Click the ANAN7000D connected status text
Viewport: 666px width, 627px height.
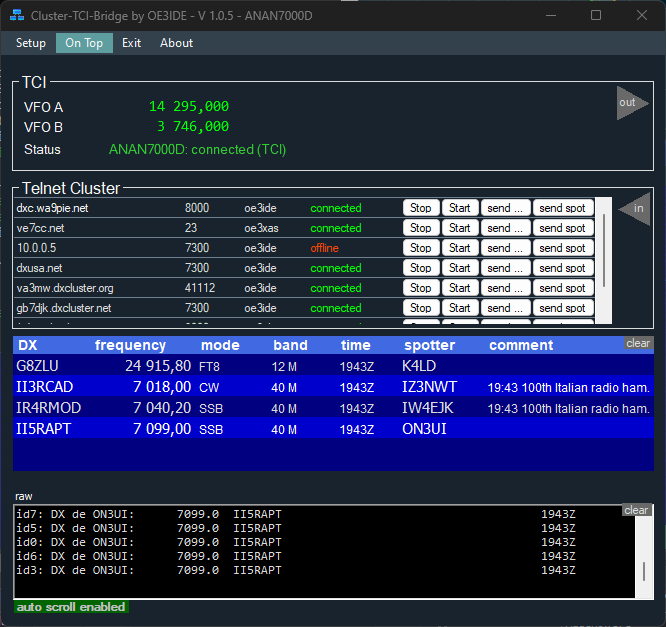click(198, 150)
